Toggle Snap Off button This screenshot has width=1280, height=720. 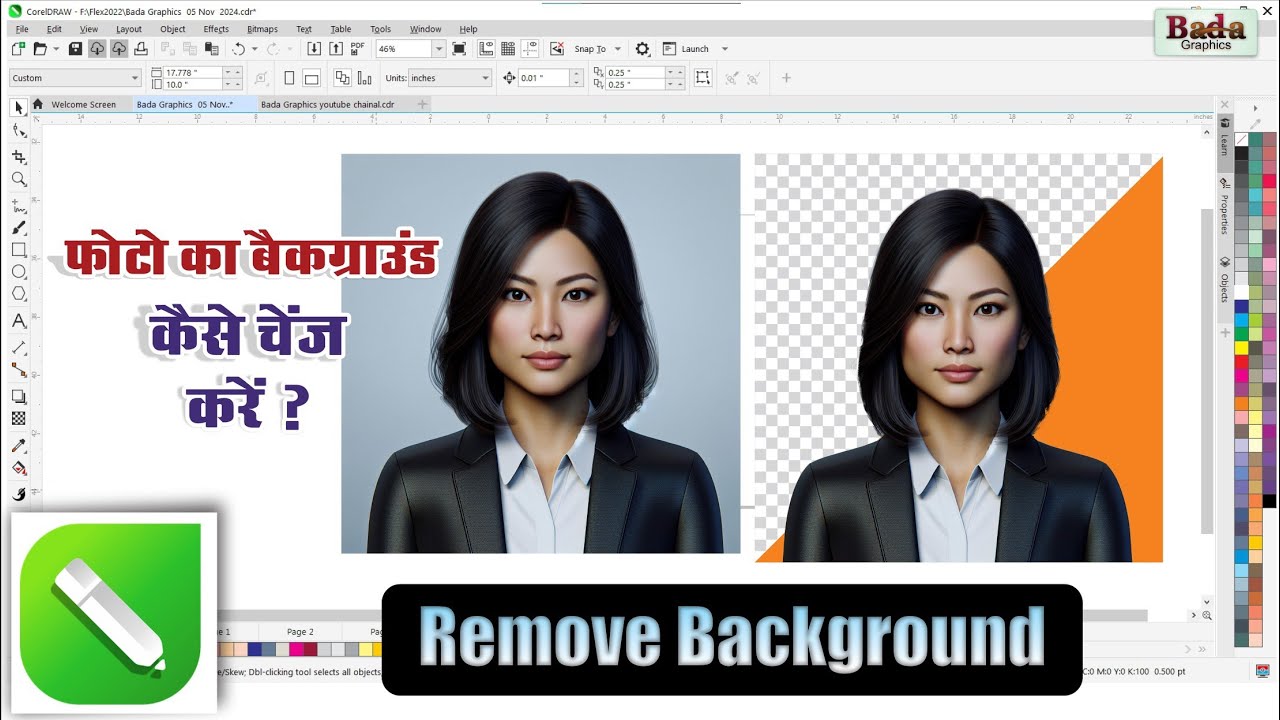(557, 48)
